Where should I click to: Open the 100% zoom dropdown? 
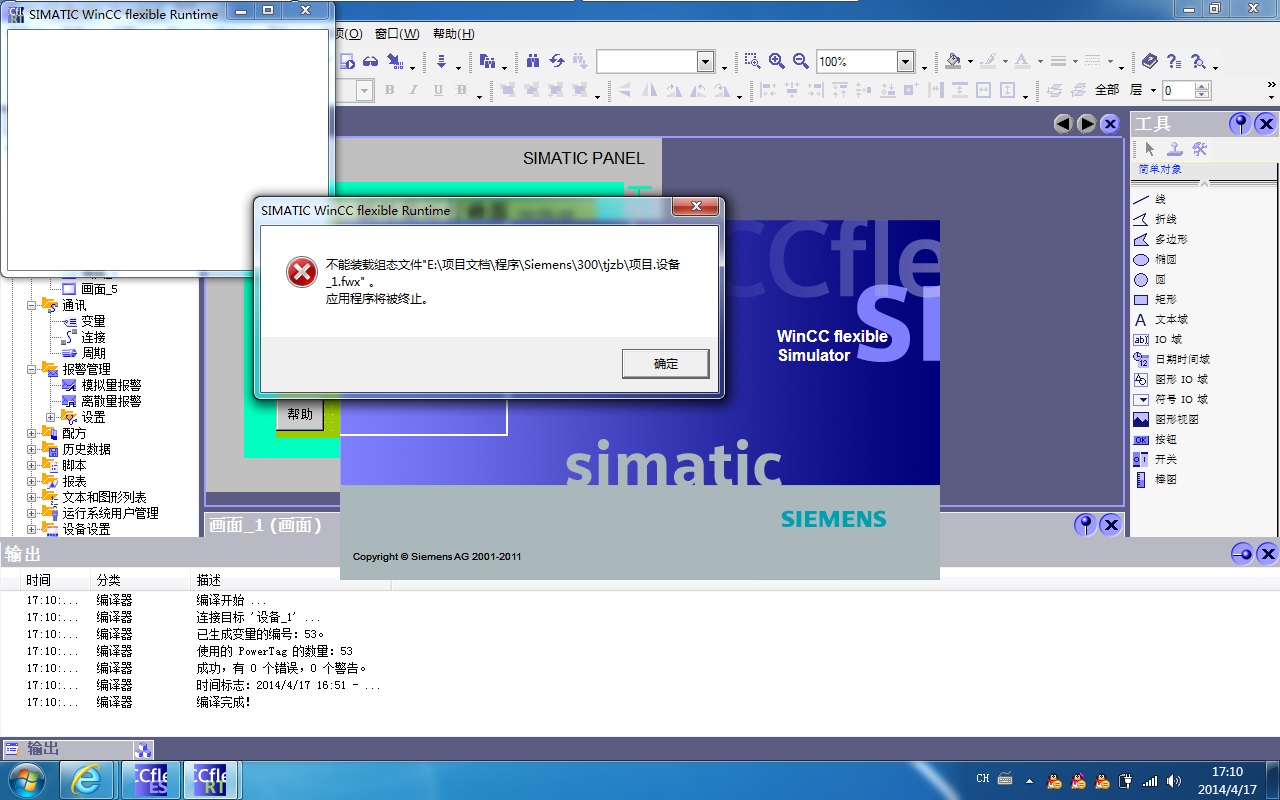[x=905, y=62]
